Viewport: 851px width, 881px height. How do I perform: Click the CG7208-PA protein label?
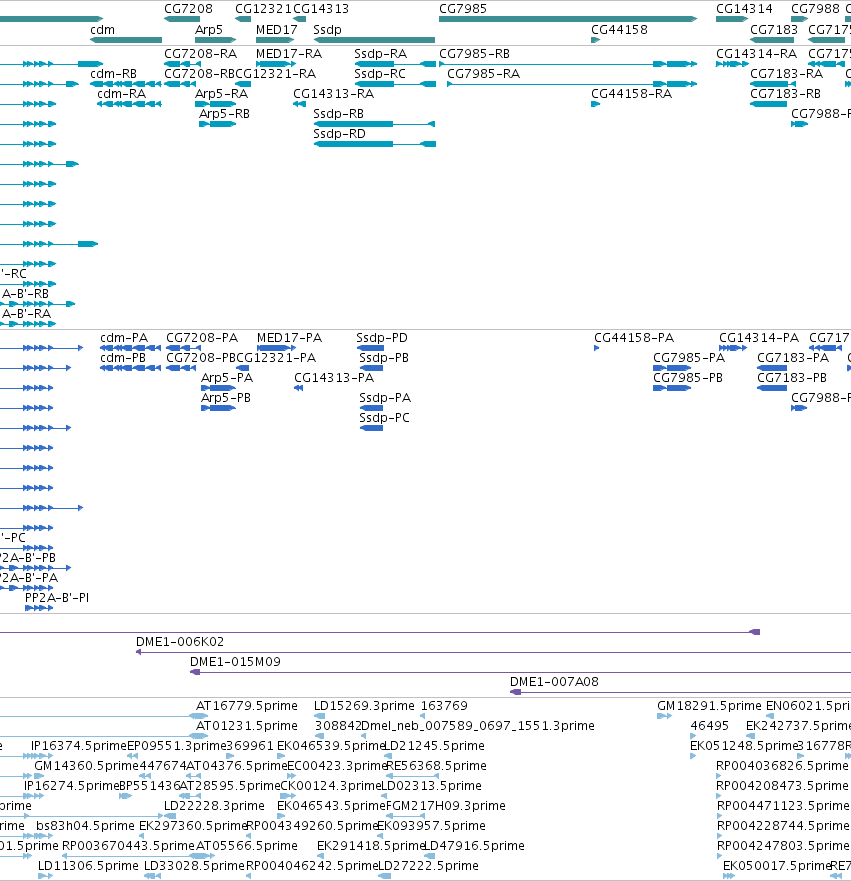[x=202, y=338]
